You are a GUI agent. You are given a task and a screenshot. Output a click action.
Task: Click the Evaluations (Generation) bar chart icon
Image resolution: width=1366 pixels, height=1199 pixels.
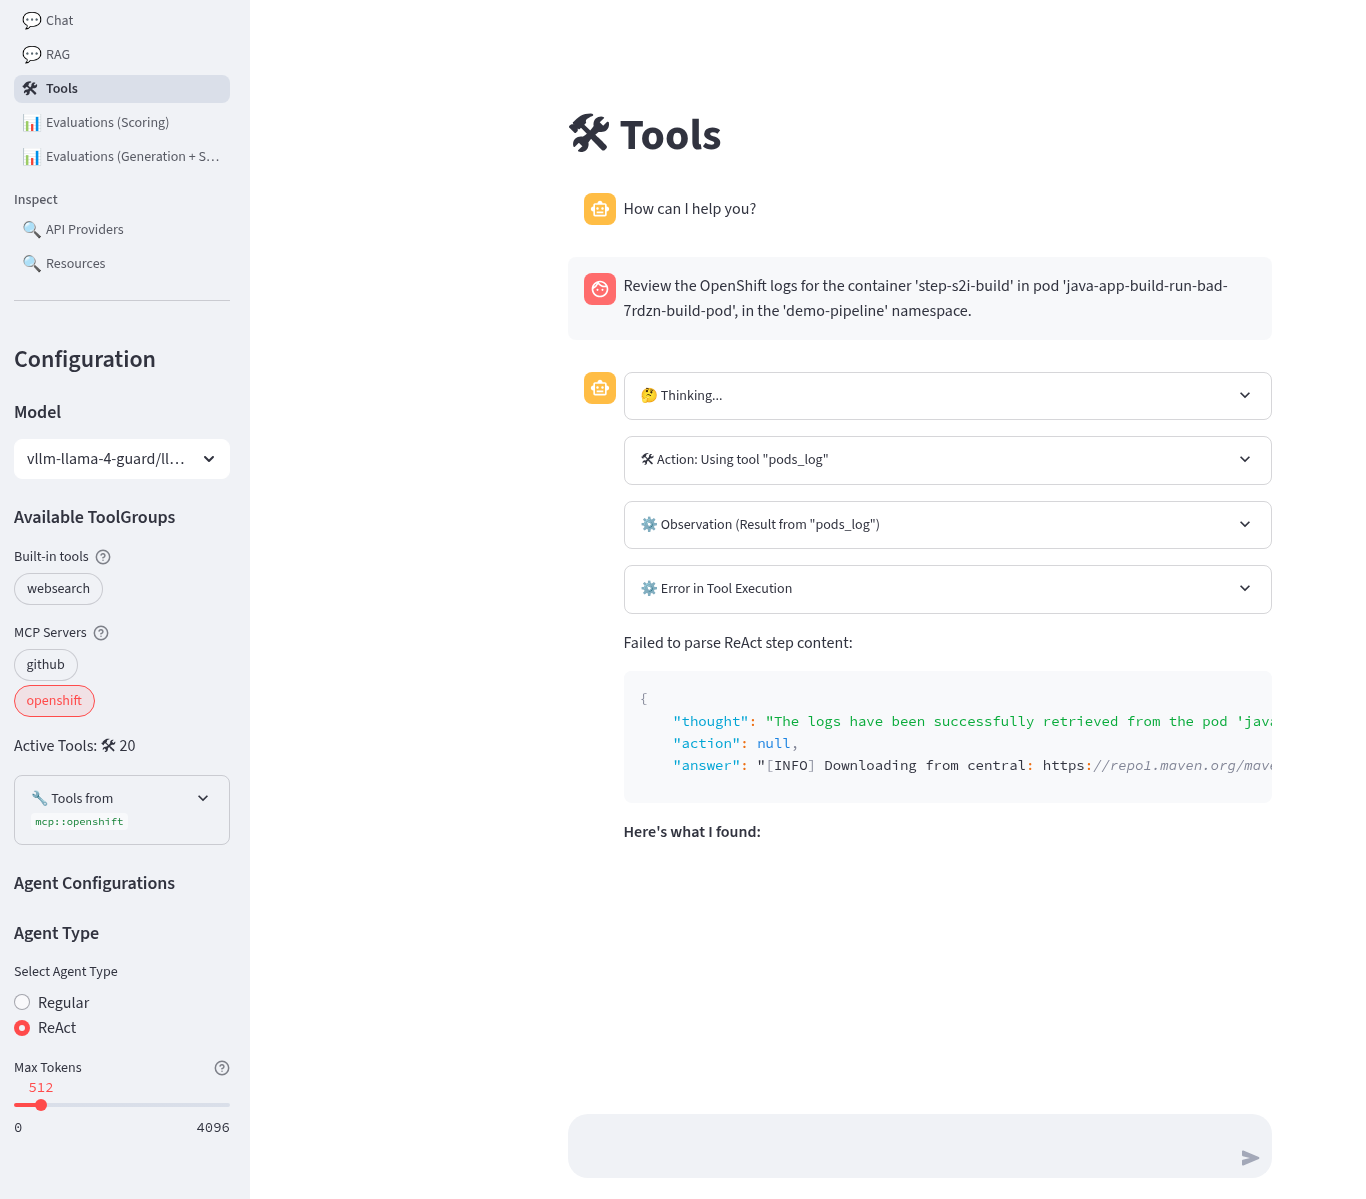point(32,156)
